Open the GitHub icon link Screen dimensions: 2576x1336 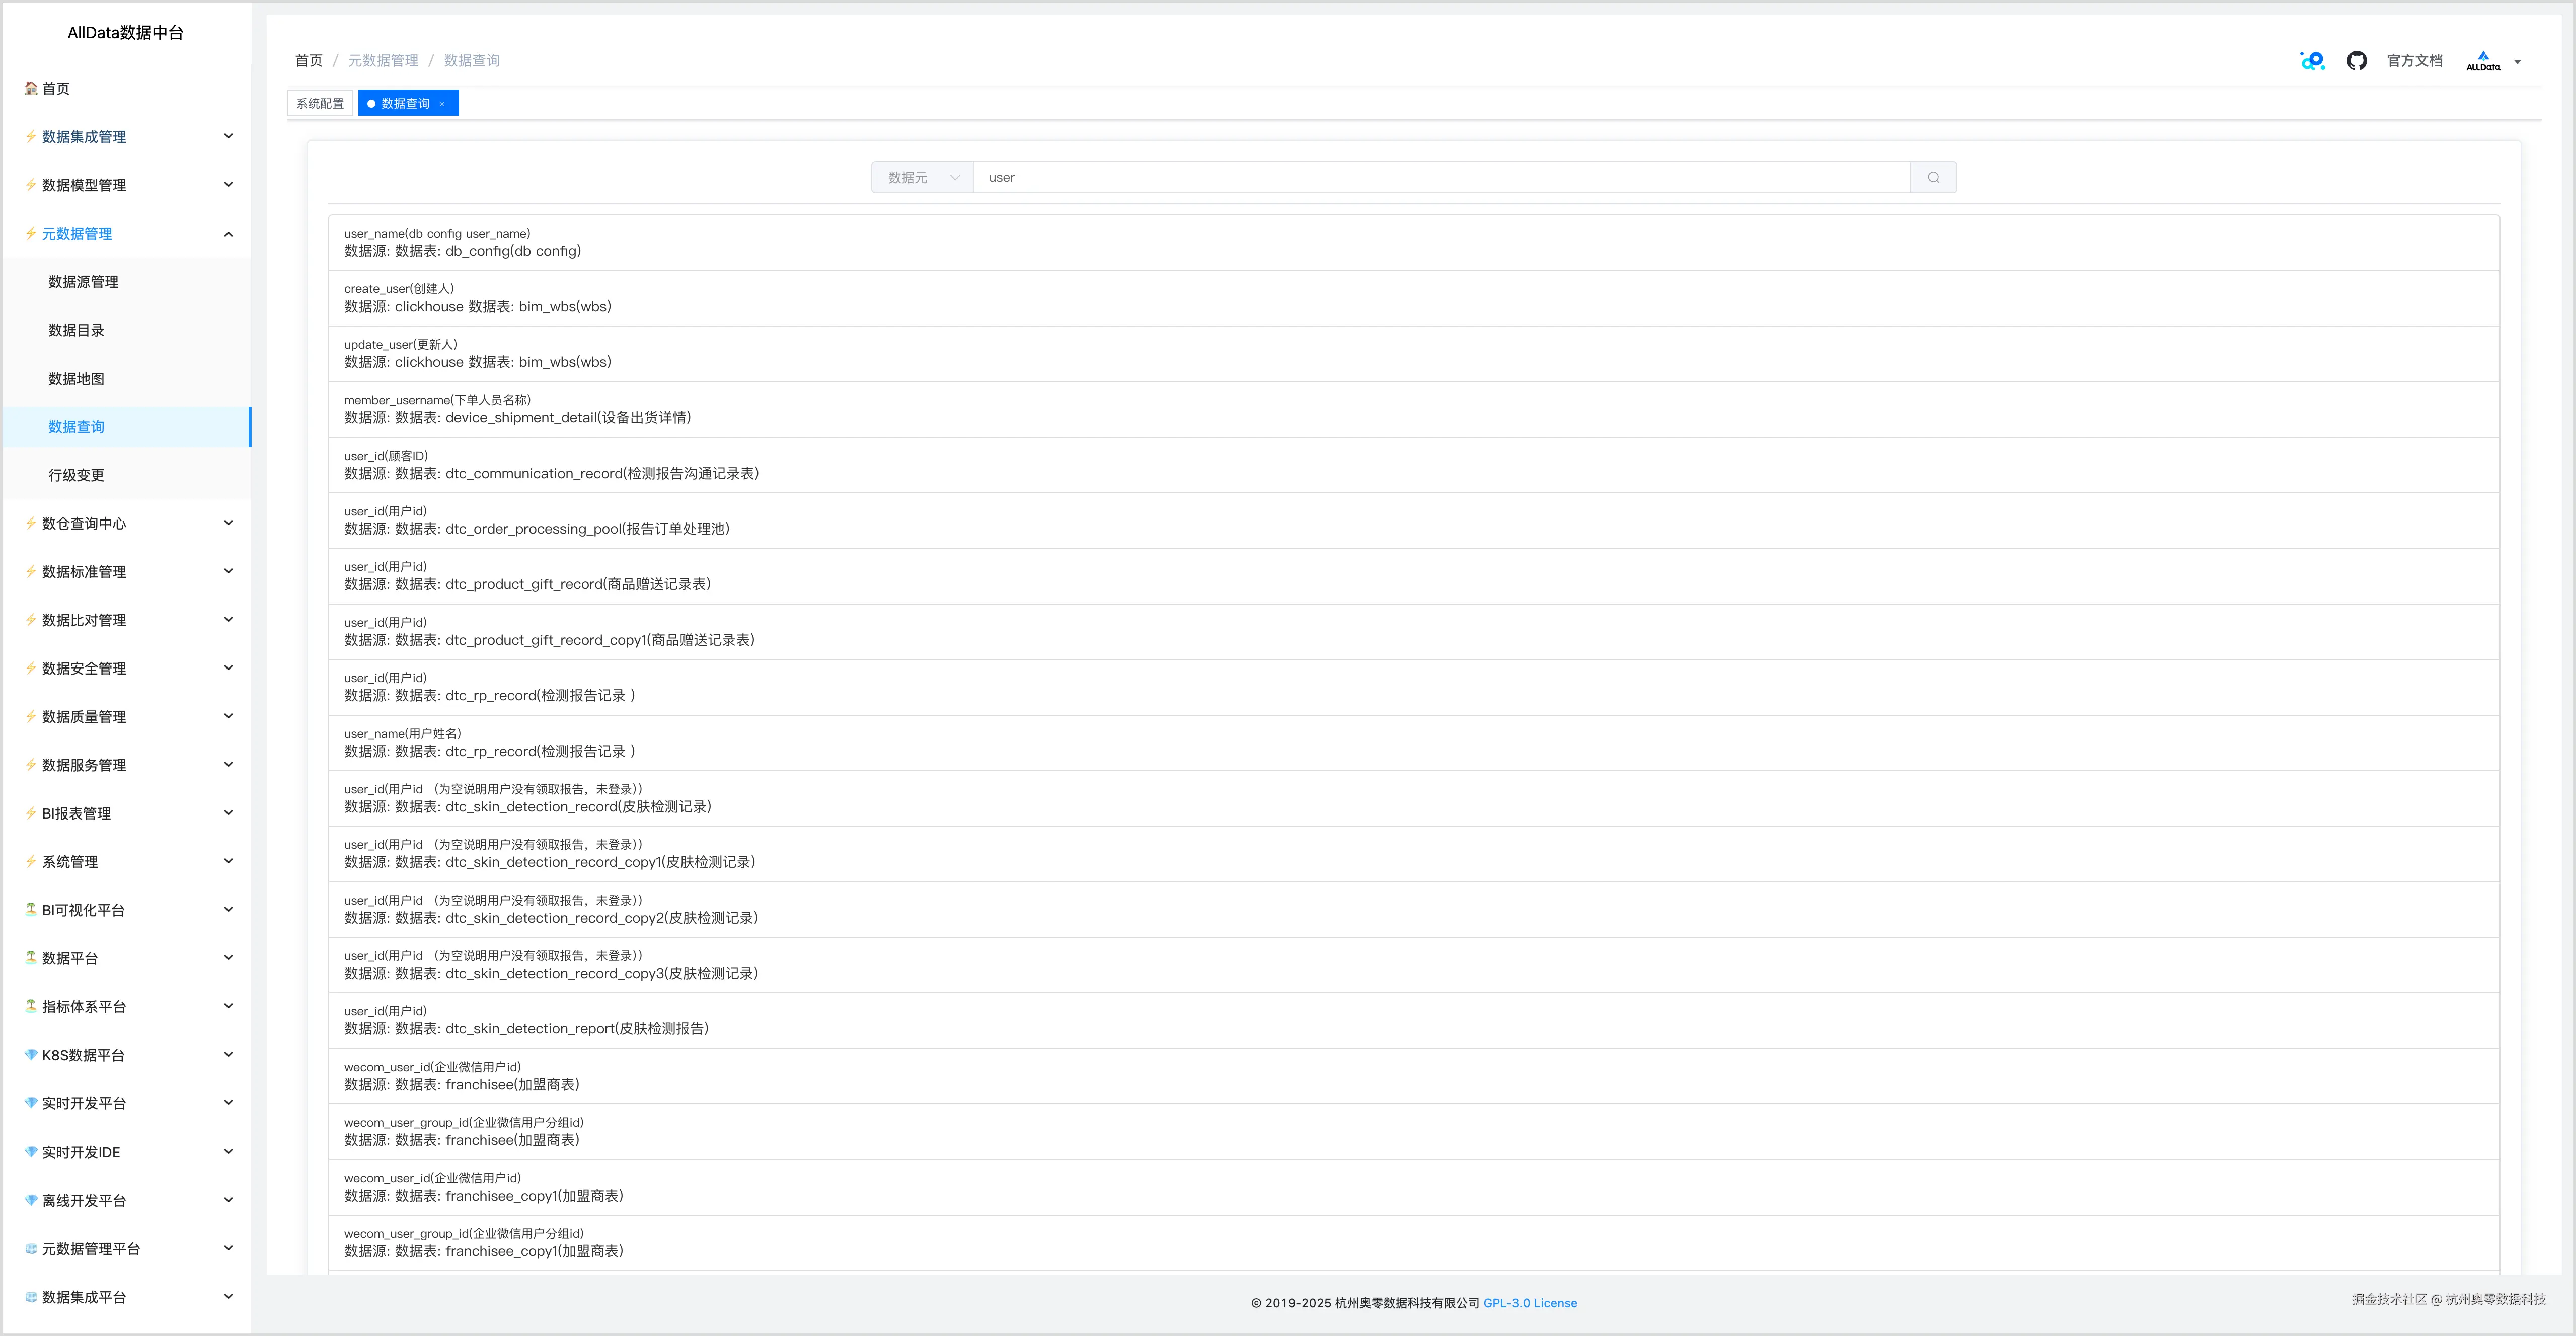click(x=2356, y=61)
